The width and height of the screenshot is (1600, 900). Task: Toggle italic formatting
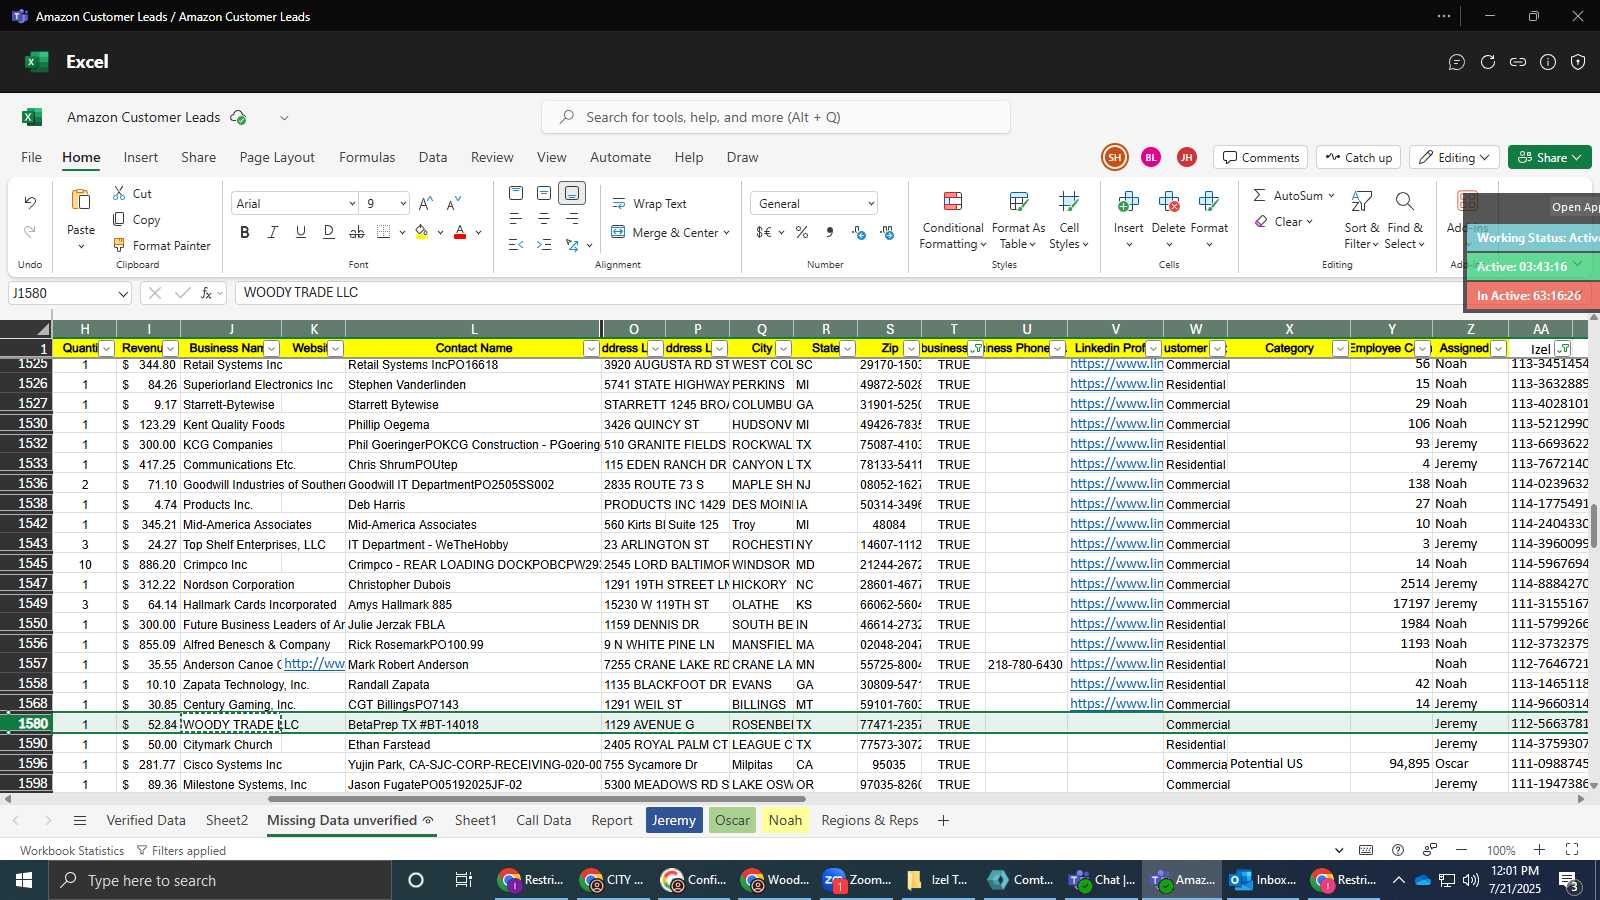tap(273, 232)
